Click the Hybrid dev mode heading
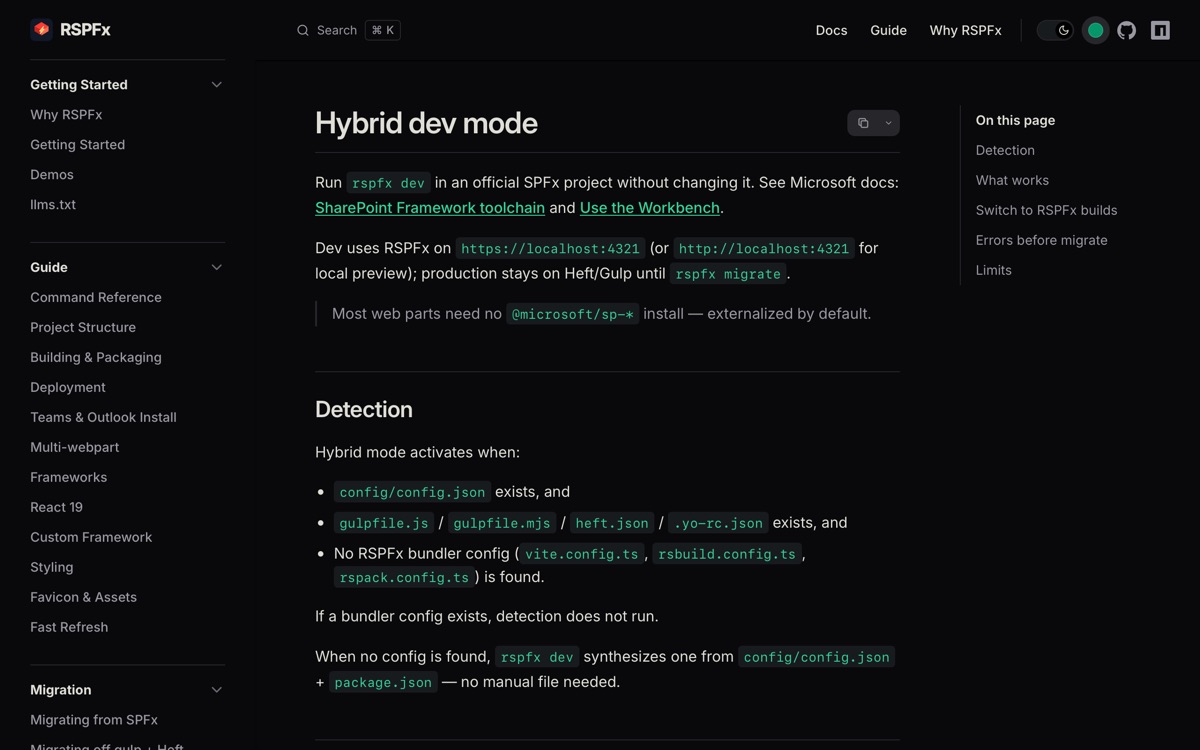This screenshot has height=750, width=1200. [x=426, y=123]
